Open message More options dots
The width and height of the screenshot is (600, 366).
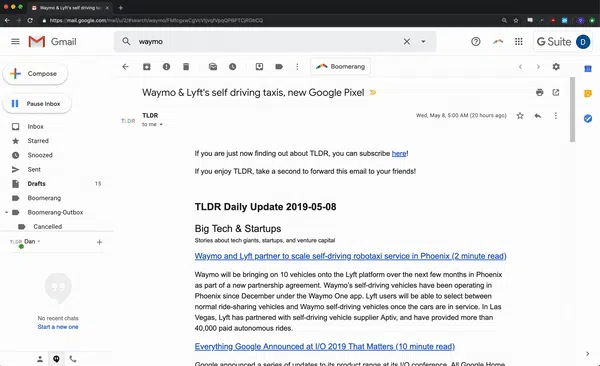pyautogui.click(x=556, y=116)
